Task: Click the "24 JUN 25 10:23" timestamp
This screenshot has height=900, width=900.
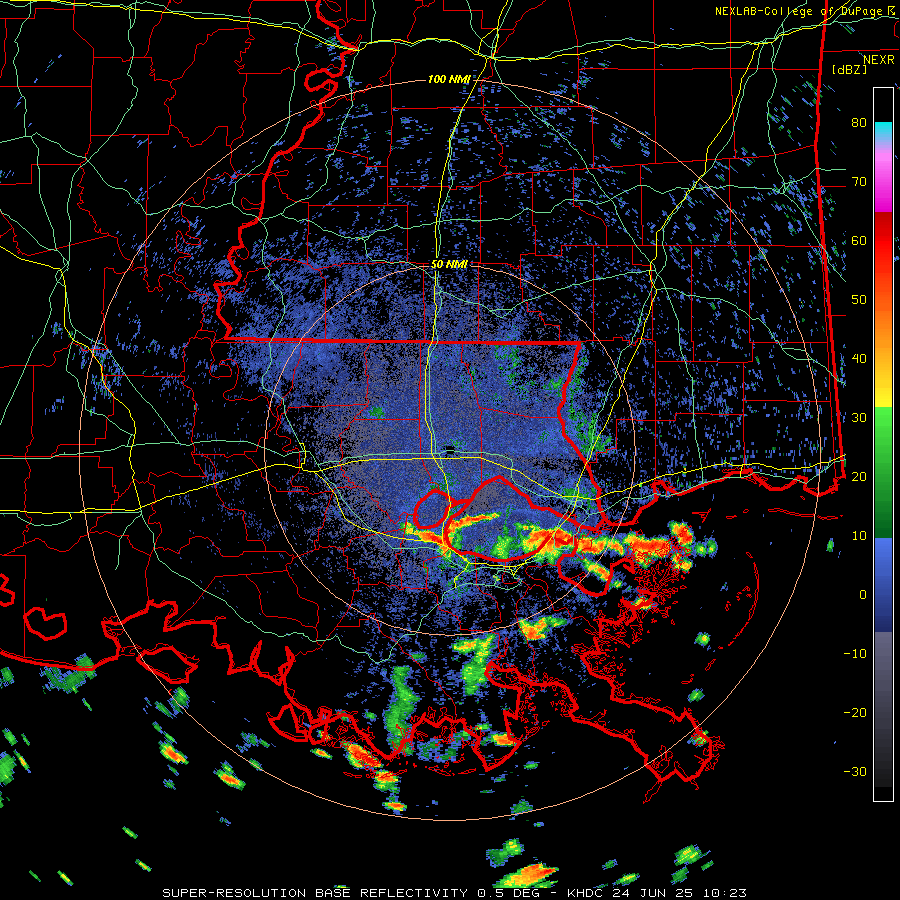Action: [x=679, y=893]
